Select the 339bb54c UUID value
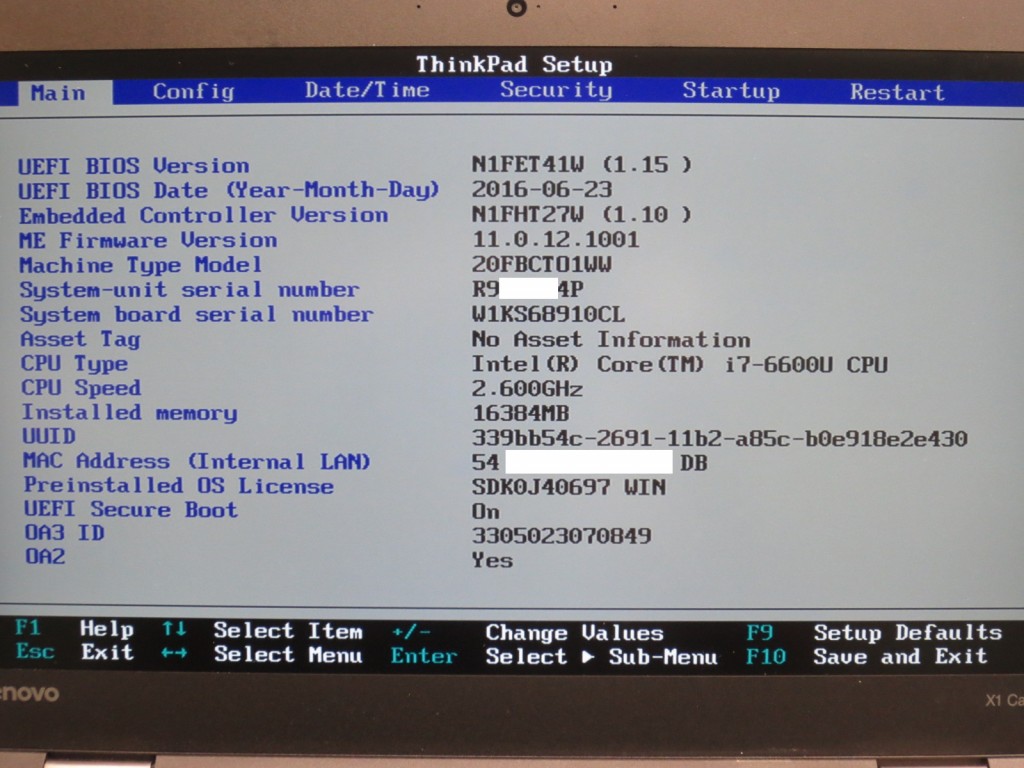Image resolution: width=1024 pixels, height=768 pixels. click(x=720, y=438)
